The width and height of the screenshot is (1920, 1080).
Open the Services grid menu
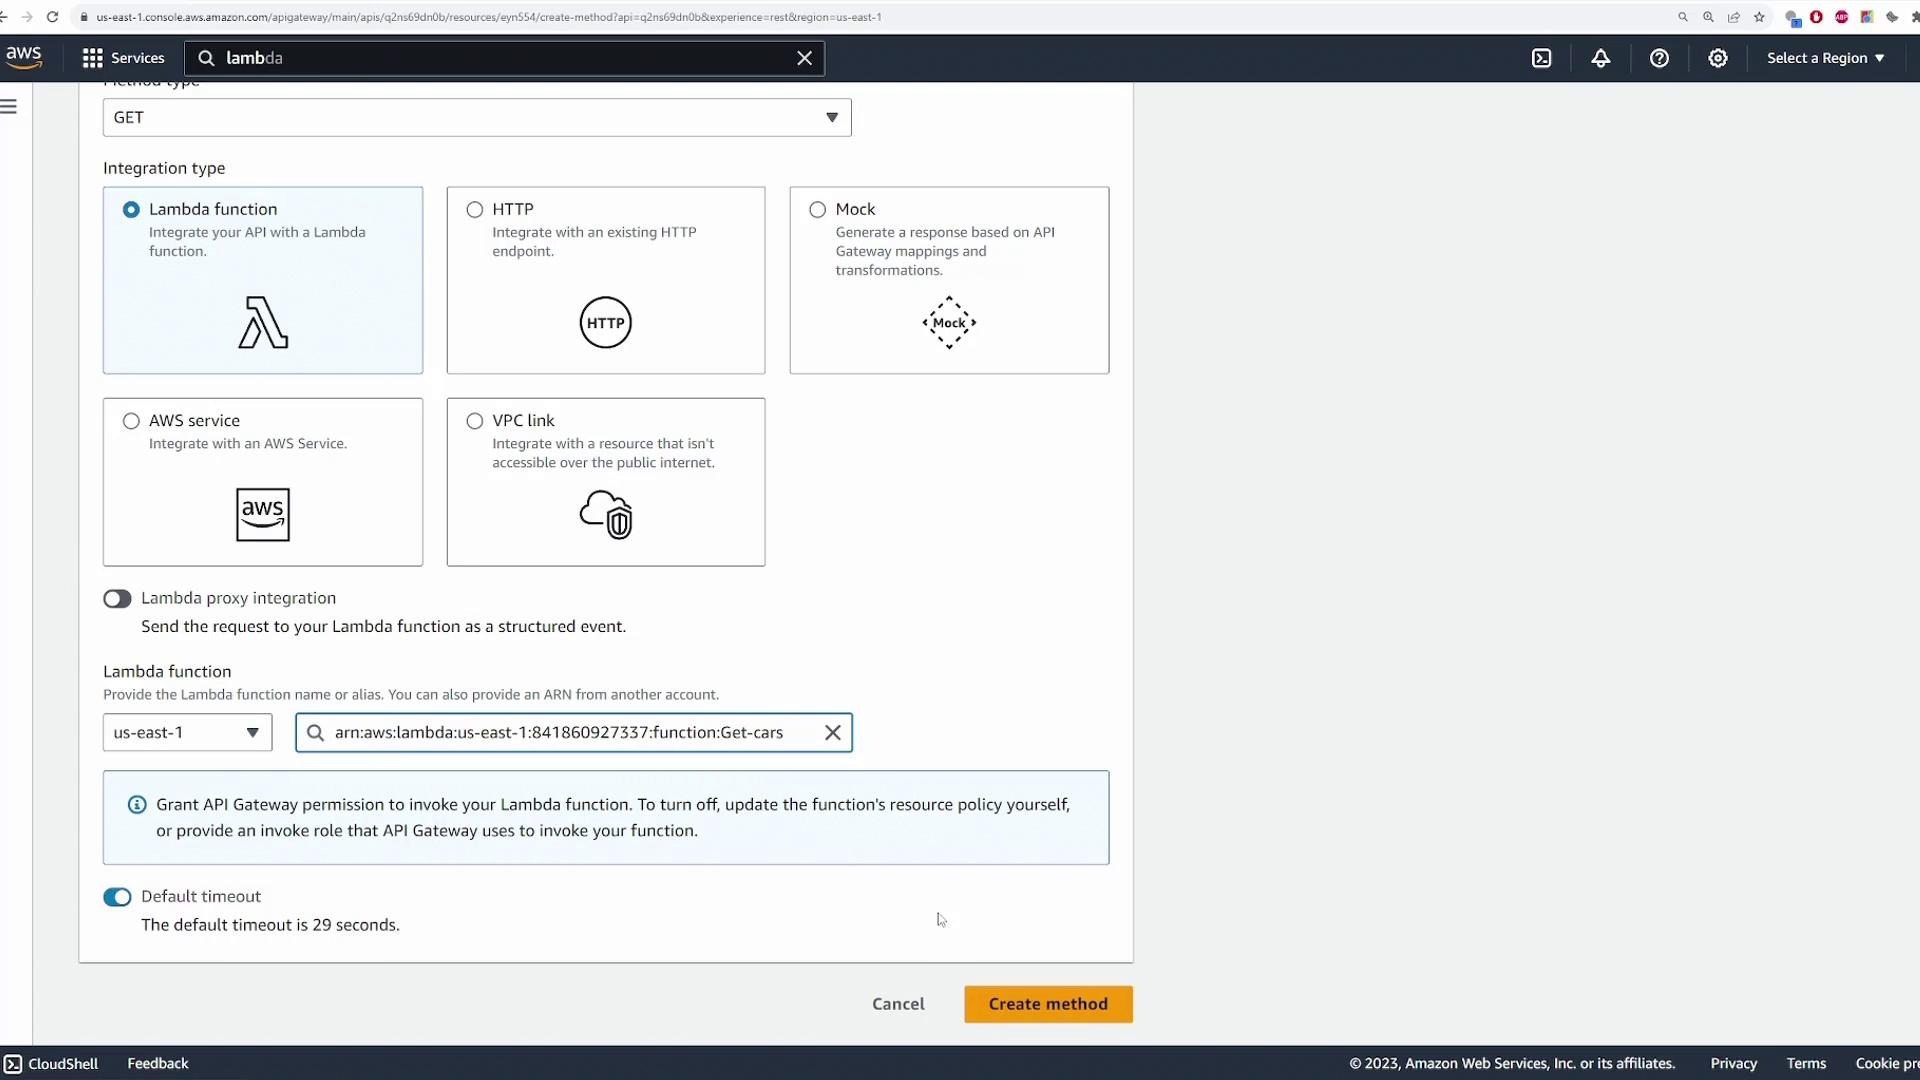pos(123,58)
